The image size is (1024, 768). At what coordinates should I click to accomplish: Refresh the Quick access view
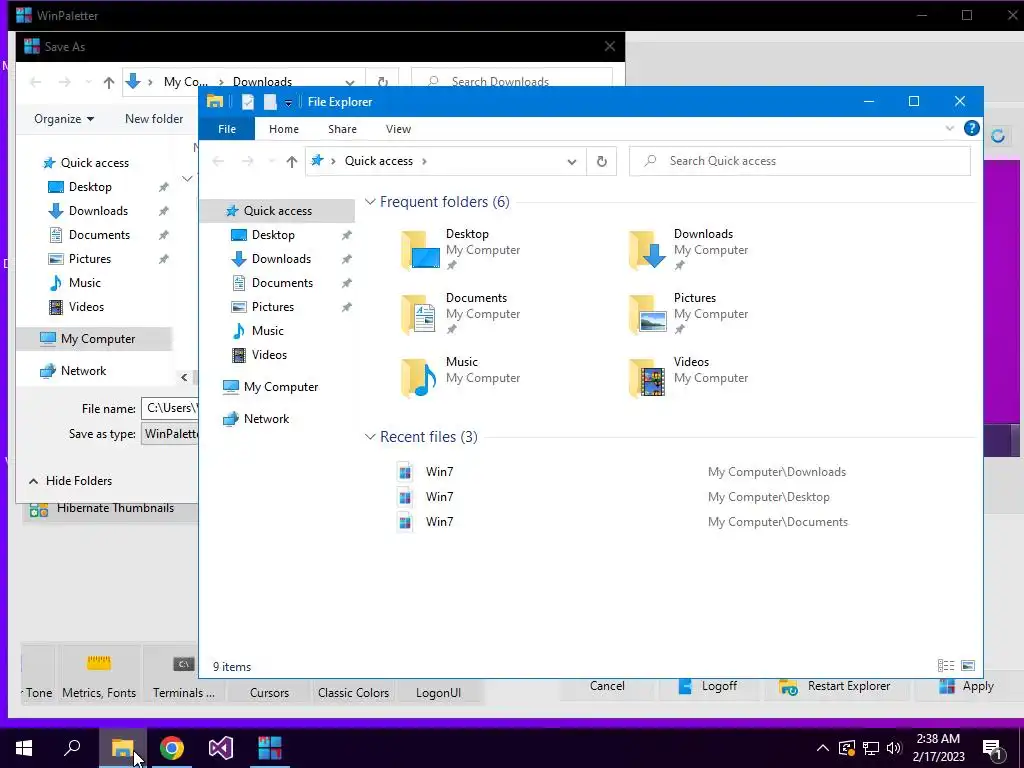click(x=601, y=161)
